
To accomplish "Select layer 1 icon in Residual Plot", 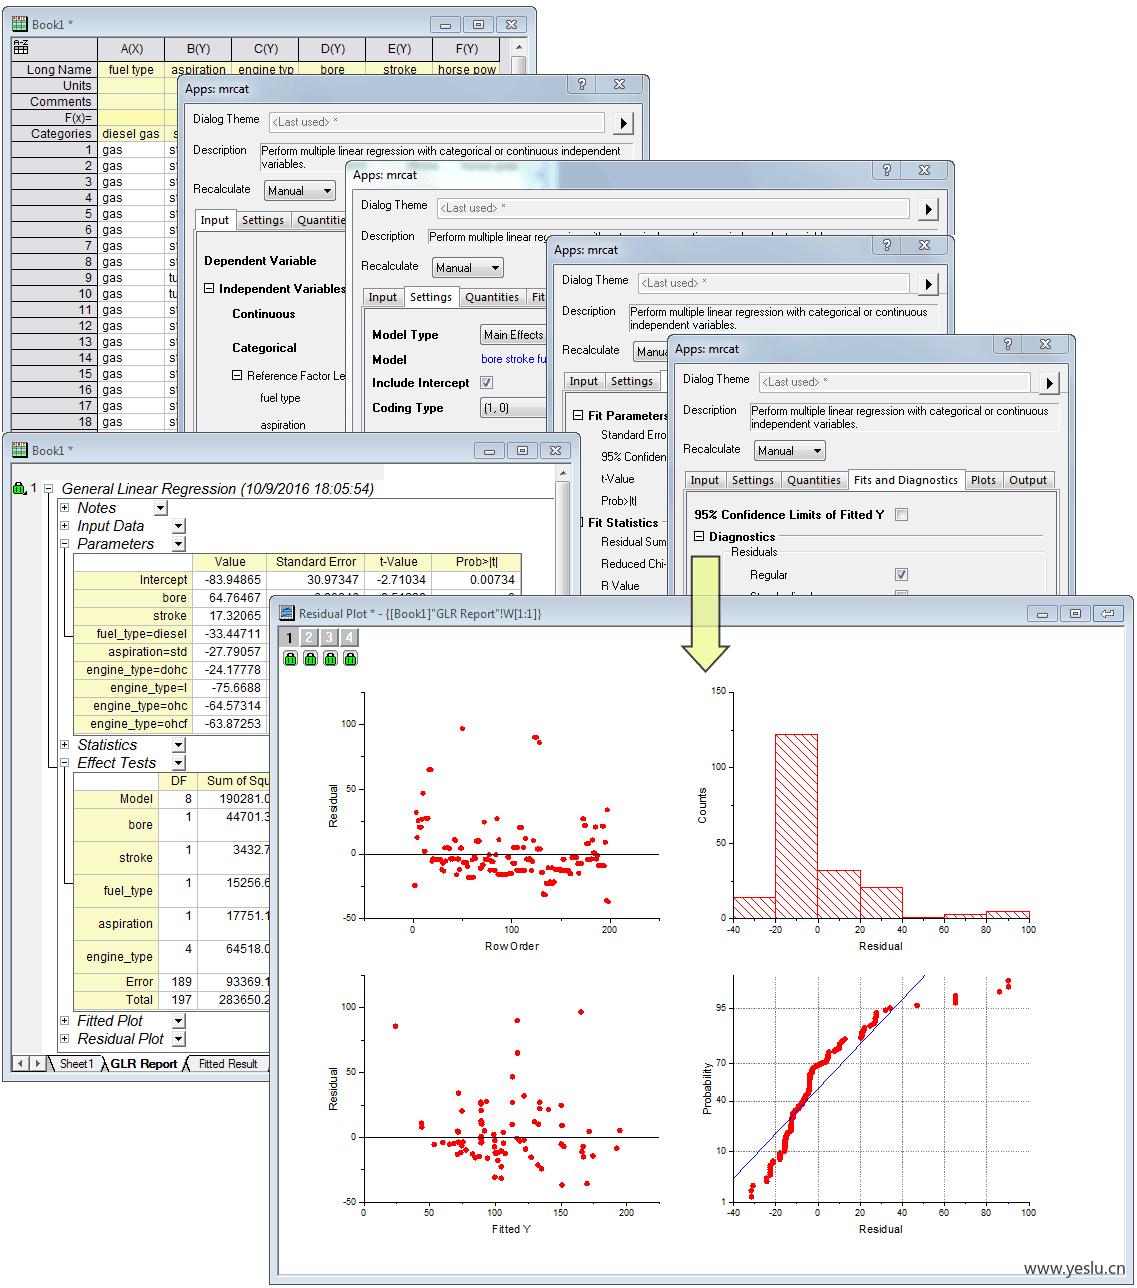I will coord(289,637).
